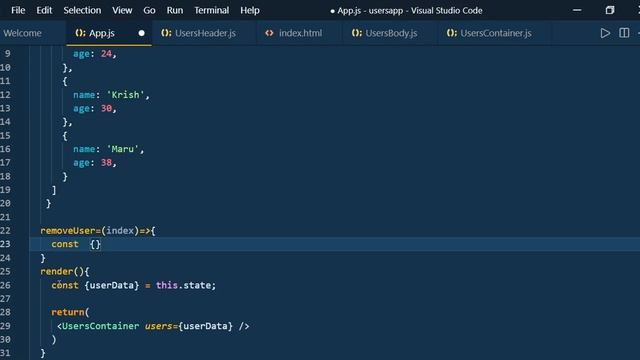Image resolution: width=640 pixels, height=360 pixels.
Task: Switch to the index.html tab
Action: 300,33
